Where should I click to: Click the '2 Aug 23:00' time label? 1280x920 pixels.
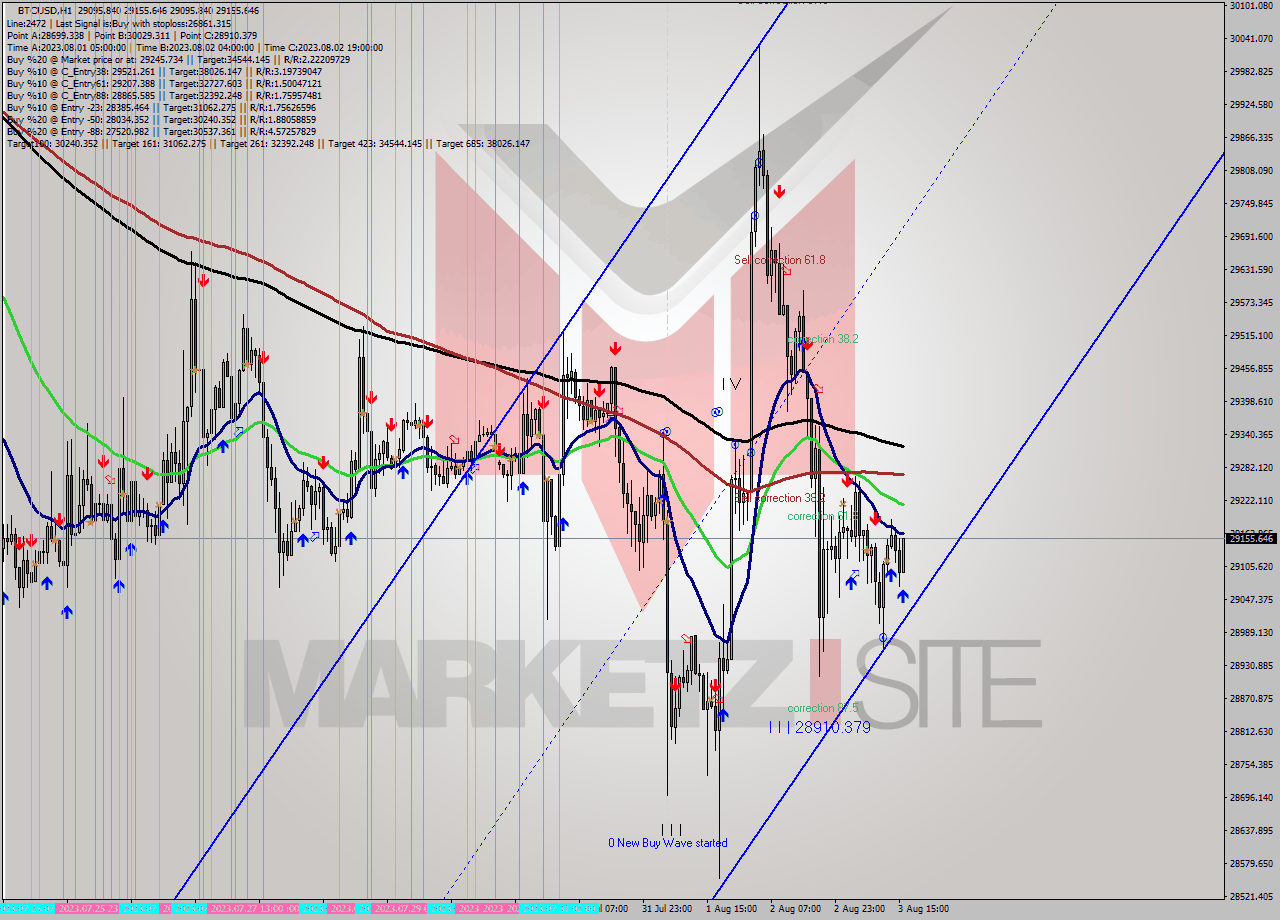pos(859,909)
